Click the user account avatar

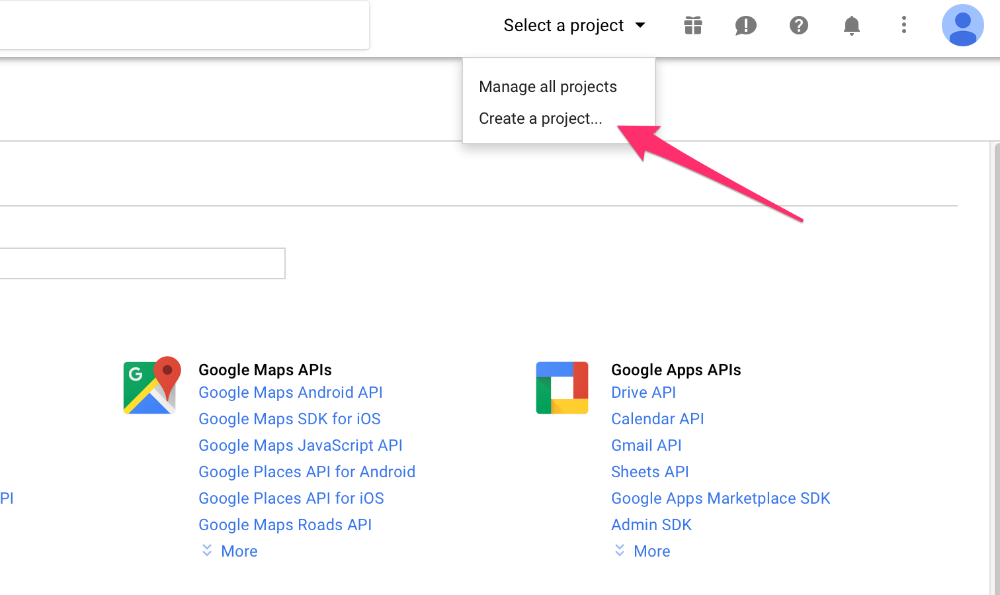click(x=962, y=26)
